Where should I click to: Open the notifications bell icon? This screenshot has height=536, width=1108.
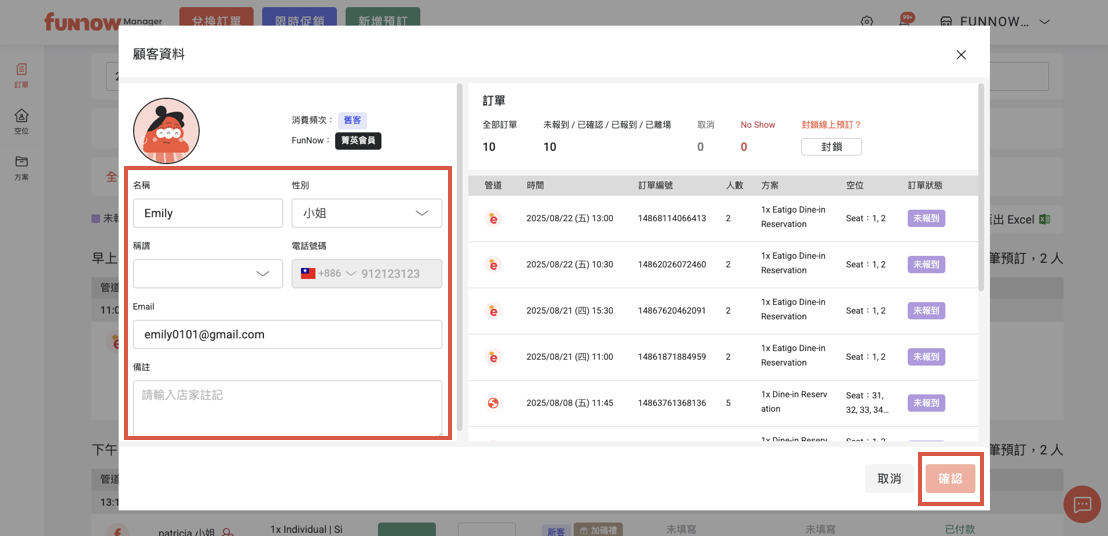click(905, 22)
